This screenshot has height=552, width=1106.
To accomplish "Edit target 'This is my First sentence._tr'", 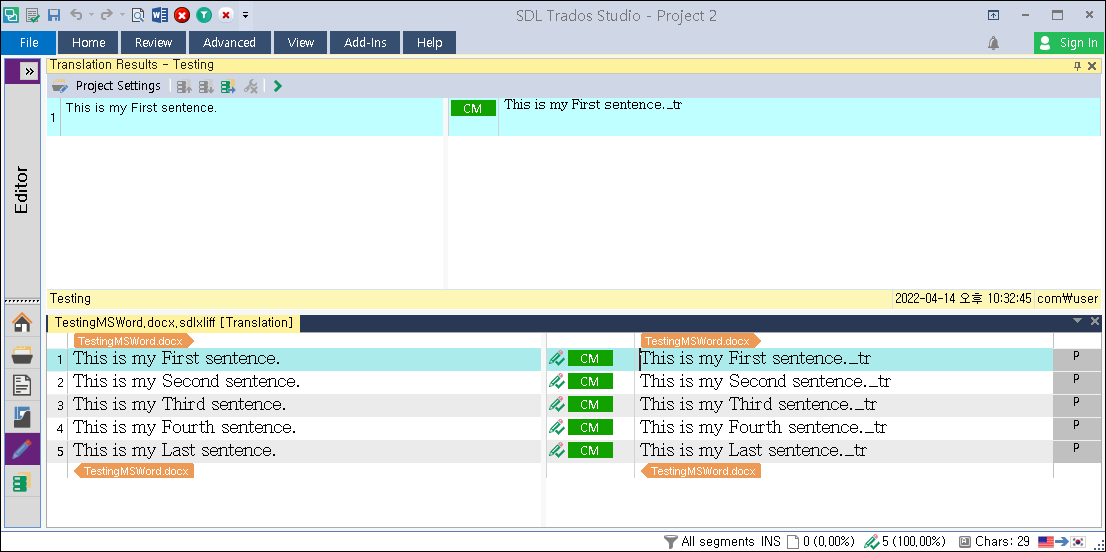I will point(755,359).
